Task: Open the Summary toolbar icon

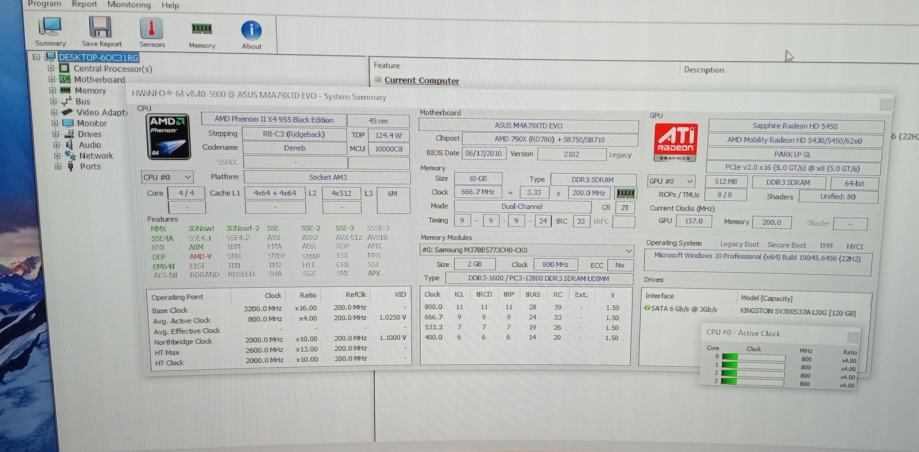Action: click(50, 28)
